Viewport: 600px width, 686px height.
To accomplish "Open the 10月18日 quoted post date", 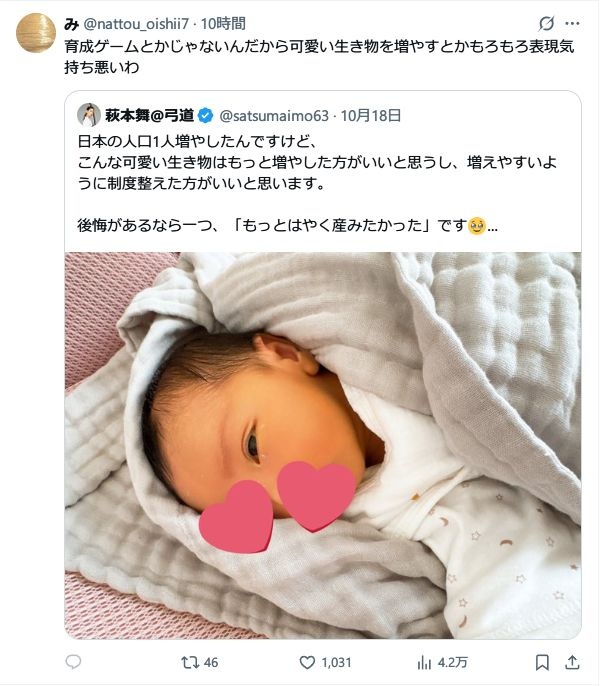I will point(371,116).
